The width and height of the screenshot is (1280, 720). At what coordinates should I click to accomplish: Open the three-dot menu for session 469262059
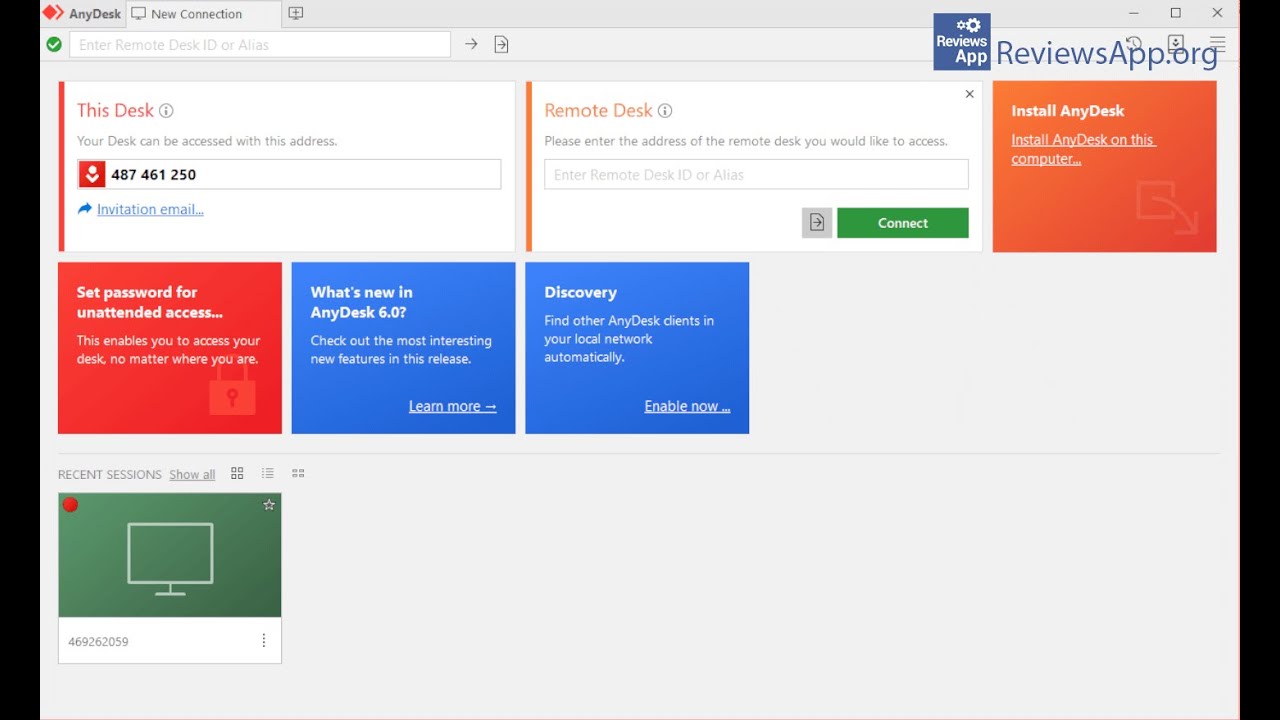pyautogui.click(x=264, y=640)
